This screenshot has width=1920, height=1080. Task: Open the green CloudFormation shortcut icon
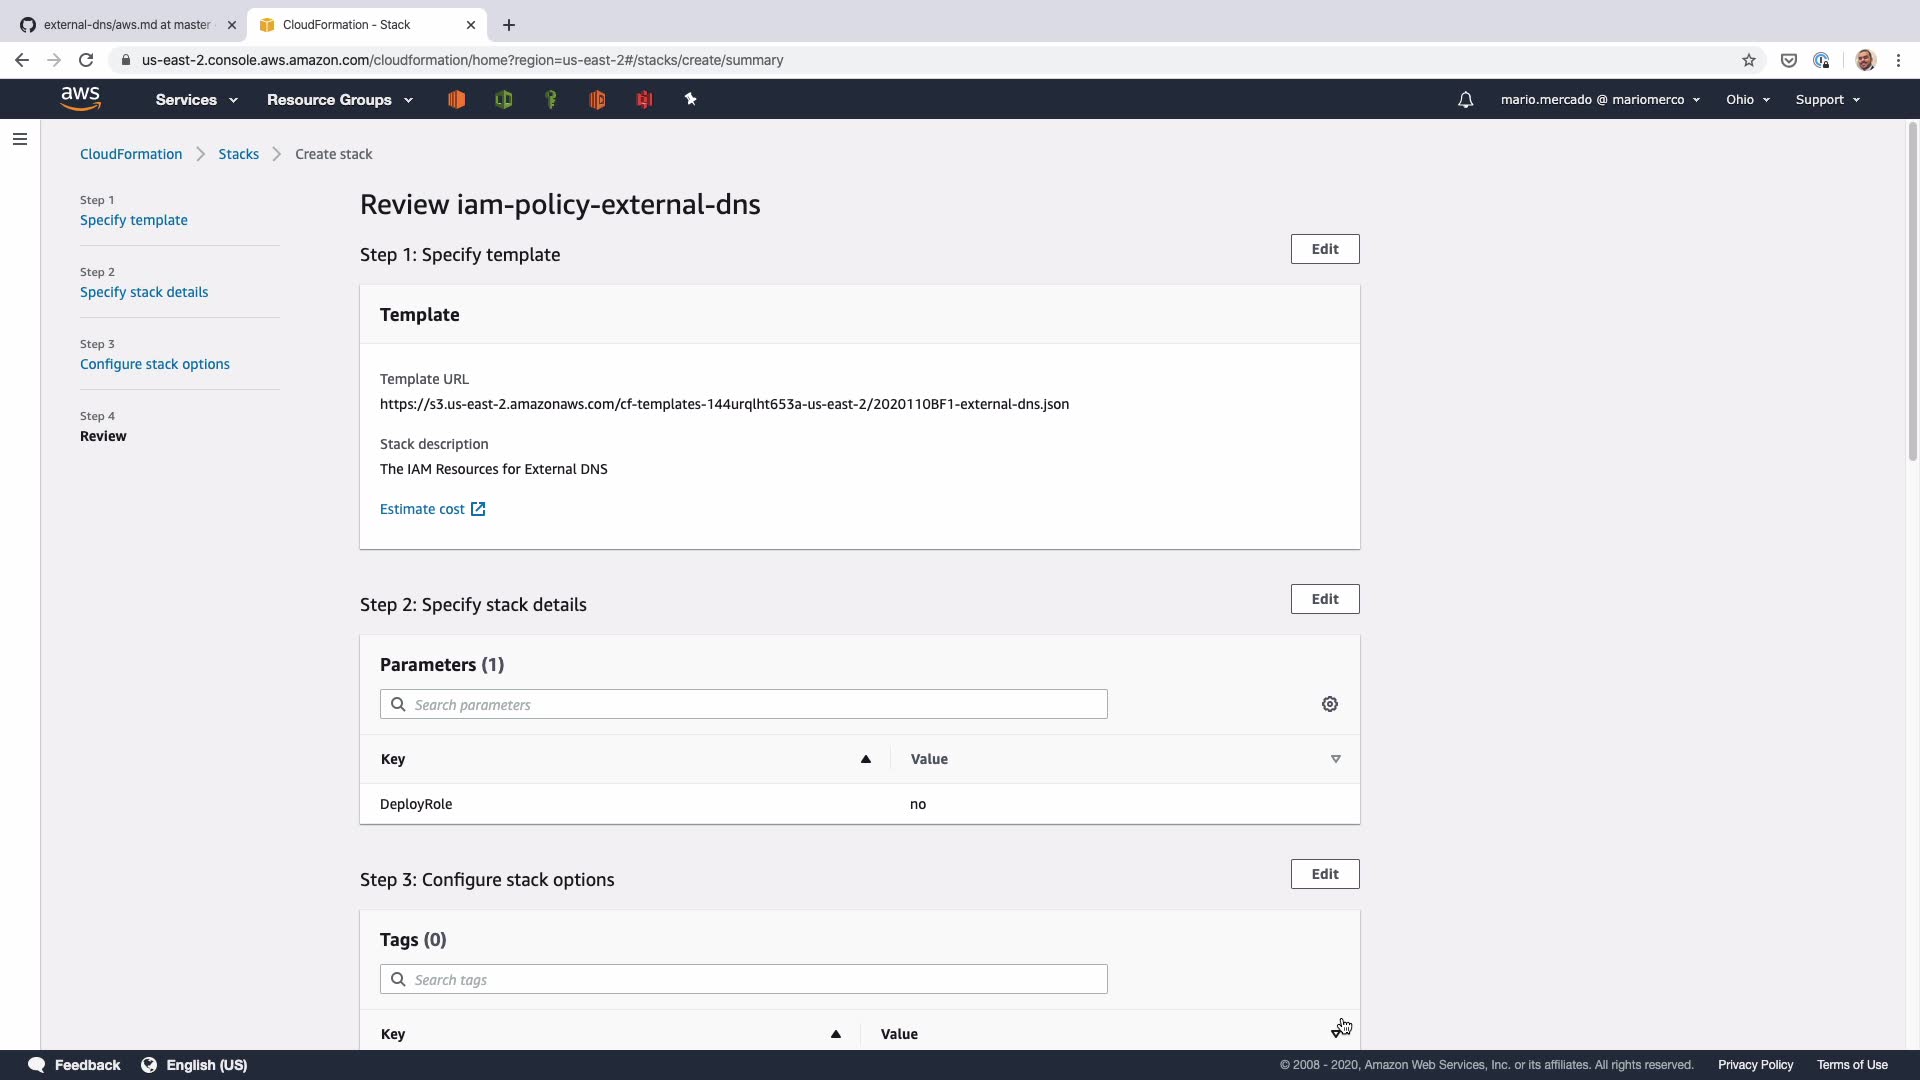[503, 99]
